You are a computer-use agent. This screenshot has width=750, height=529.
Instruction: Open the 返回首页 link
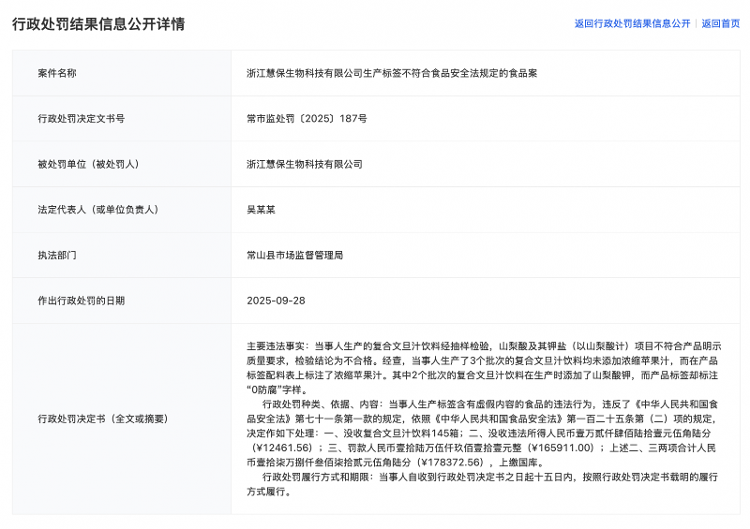[x=720, y=23]
